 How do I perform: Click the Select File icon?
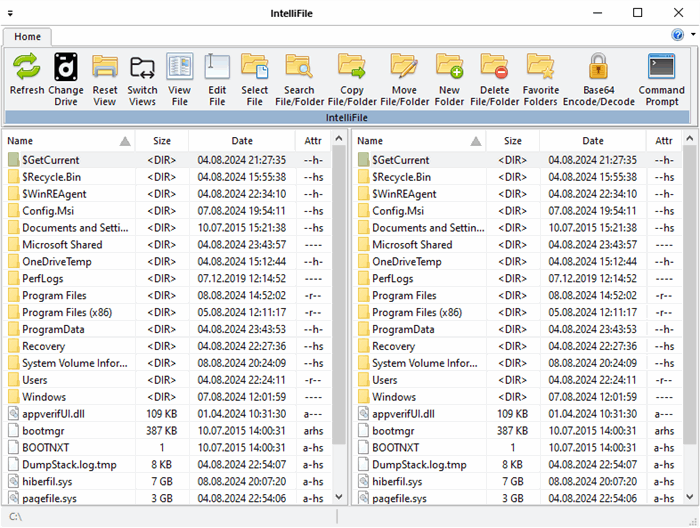[254, 67]
